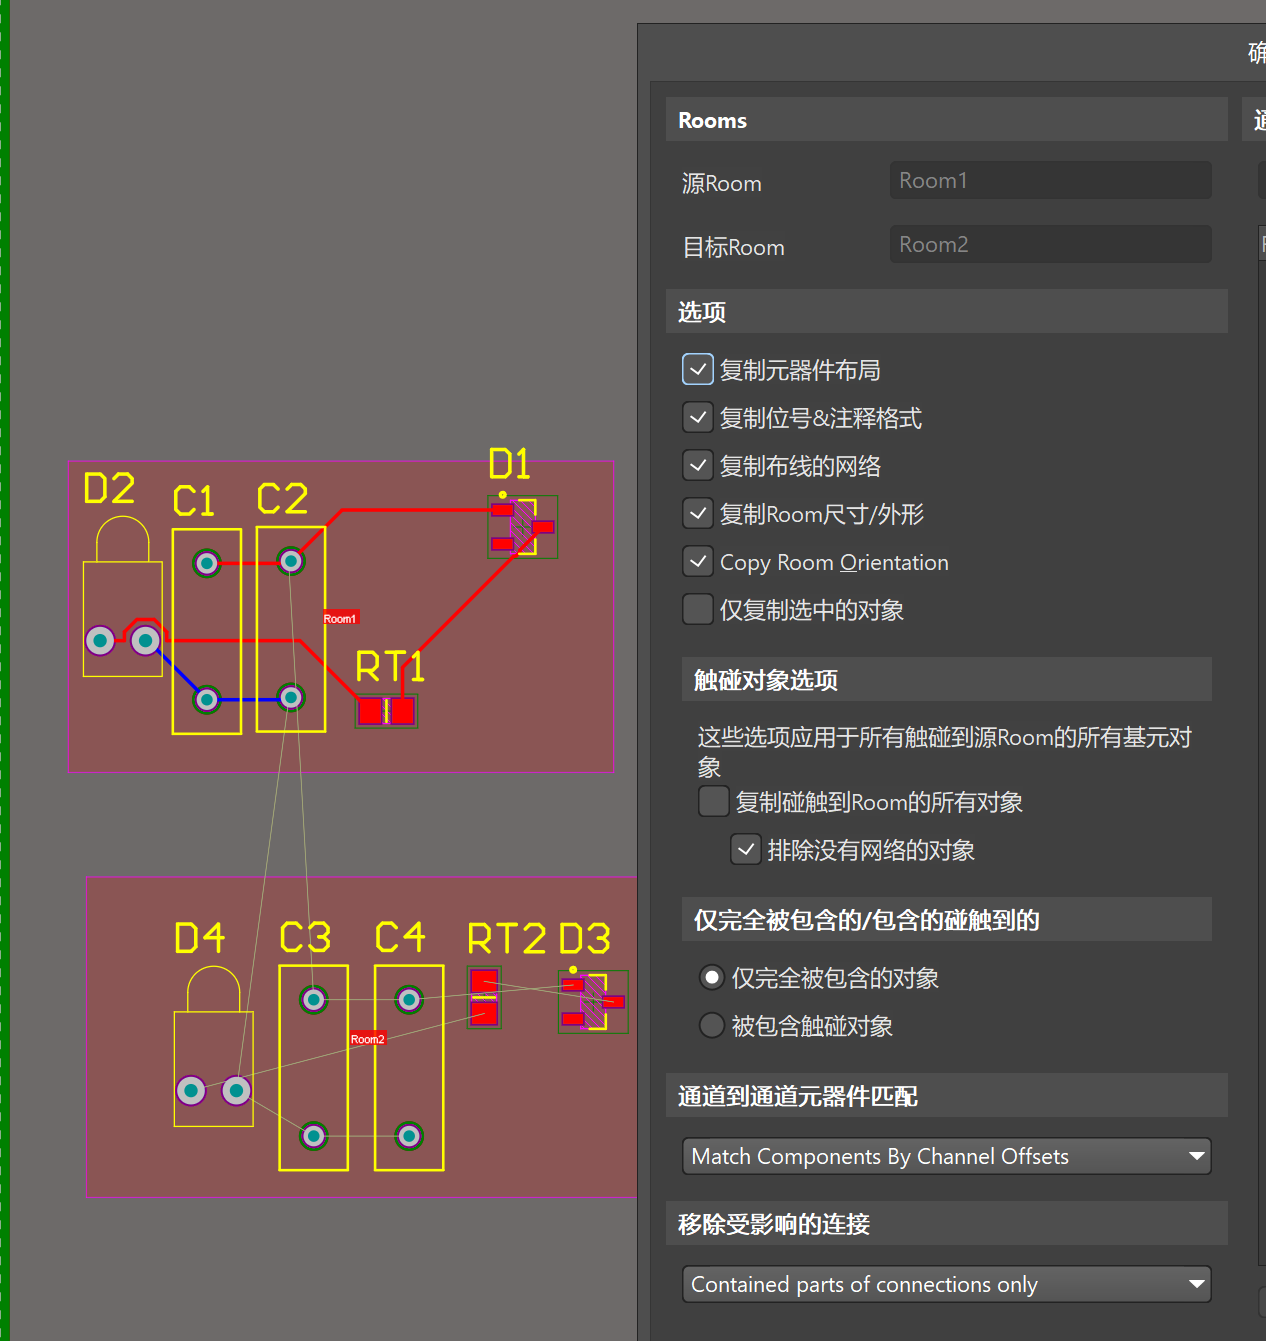Viewport: 1266px width, 1341px height.
Task: Select the RT2 component pads
Action: coord(484,997)
